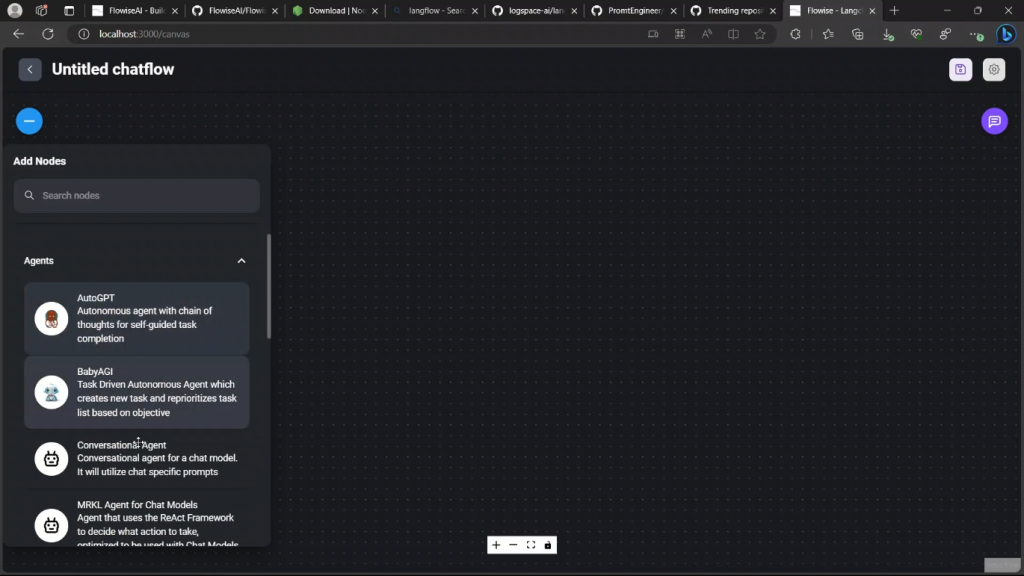1024x576 pixels.
Task: Close the Trending repositories tab
Action: pos(773,10)
